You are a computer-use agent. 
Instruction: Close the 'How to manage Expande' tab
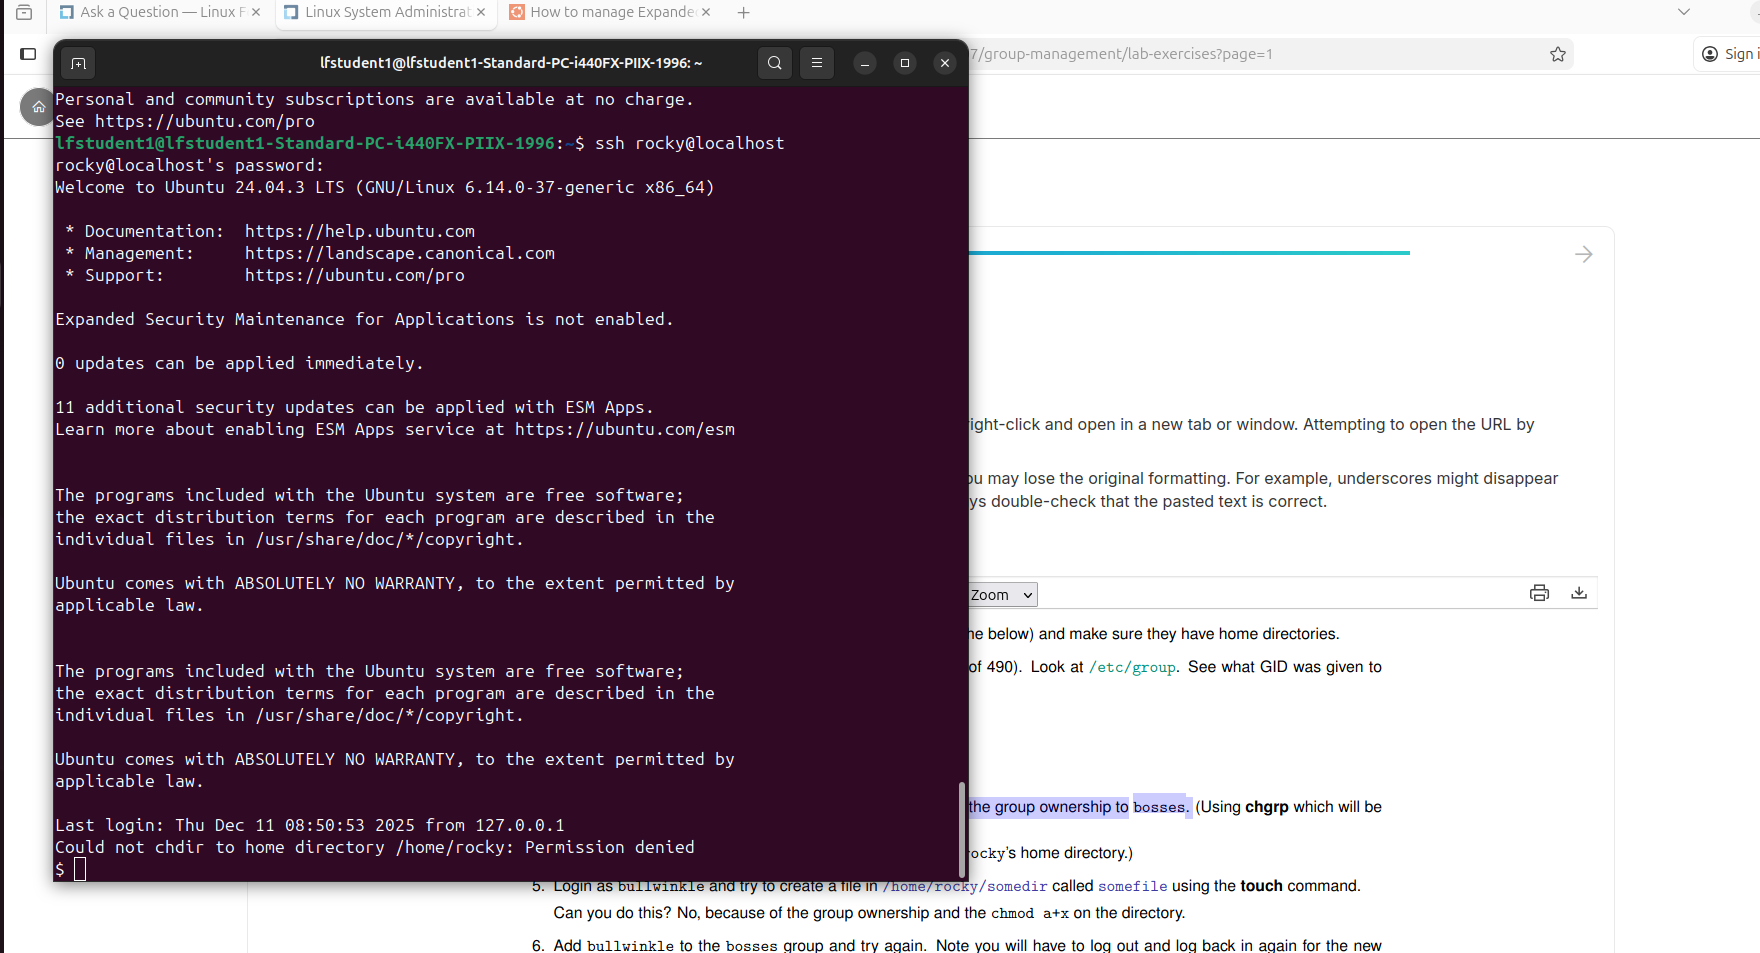(706, 12)
